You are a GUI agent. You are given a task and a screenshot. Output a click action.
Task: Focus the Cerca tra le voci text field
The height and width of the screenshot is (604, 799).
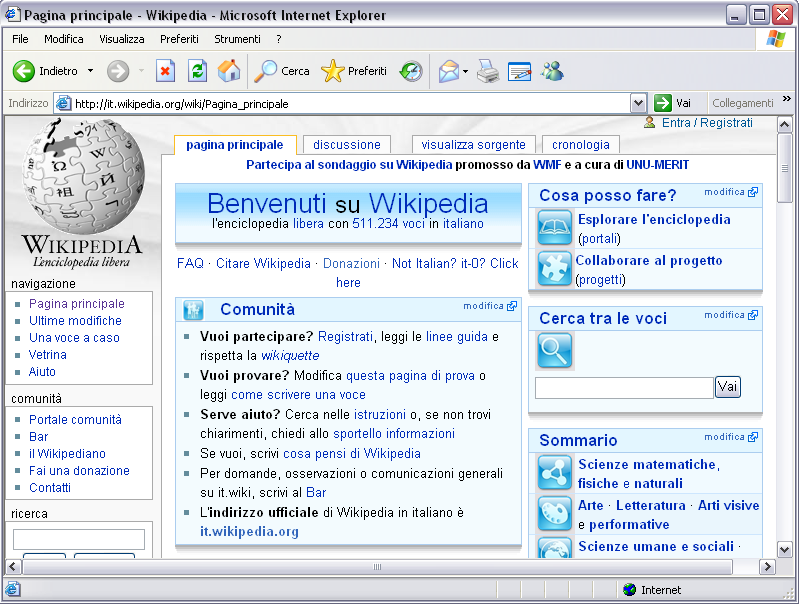[x=624, y=387]
